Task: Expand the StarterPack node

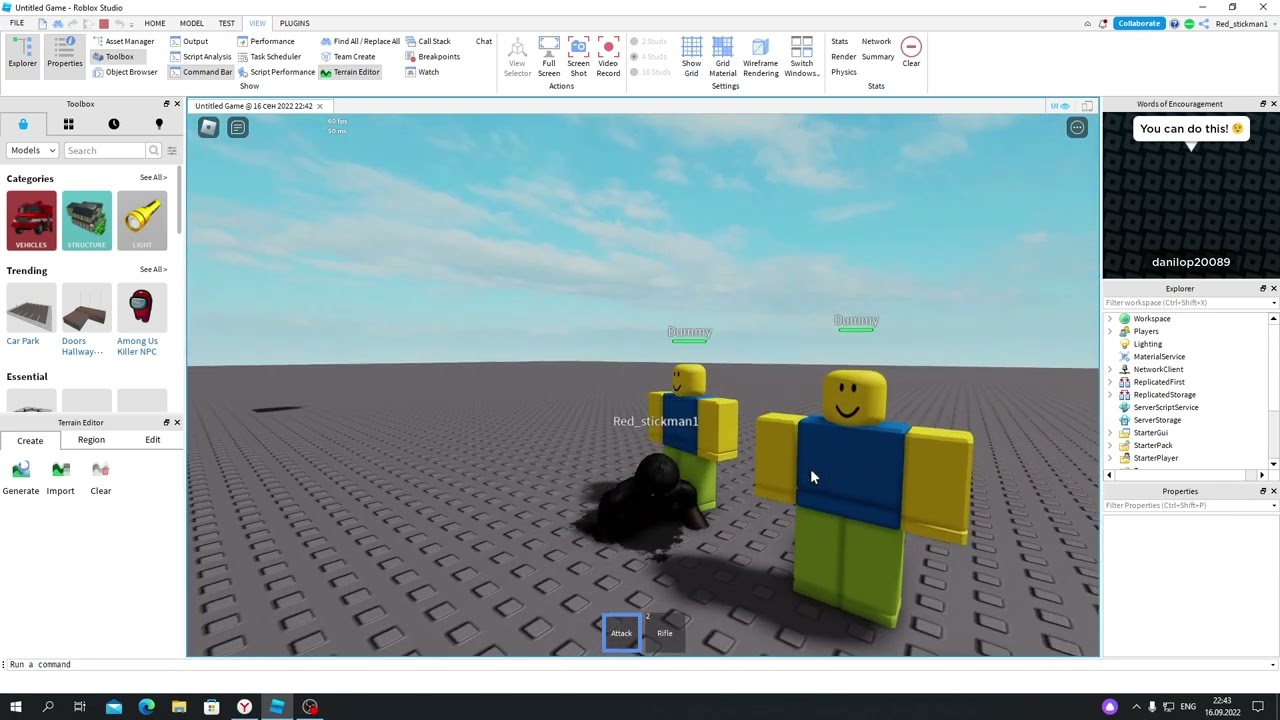Action: pyautogui.click(x=1110, y=445)
